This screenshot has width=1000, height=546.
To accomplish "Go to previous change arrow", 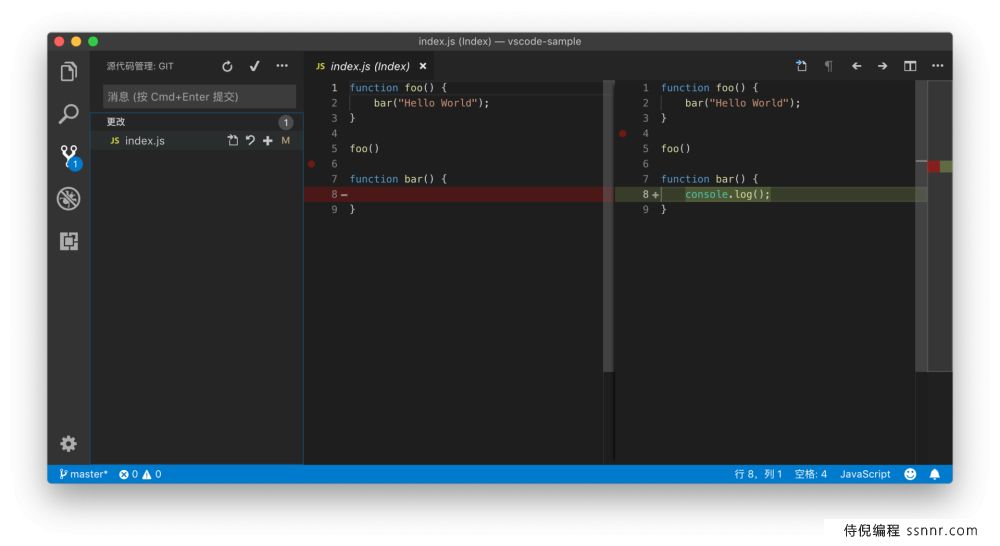I will pyautogui.click(x=857, y=66).
